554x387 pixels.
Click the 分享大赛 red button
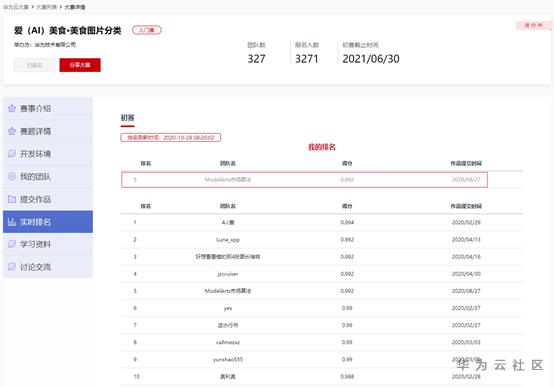(x=80, y=65)
